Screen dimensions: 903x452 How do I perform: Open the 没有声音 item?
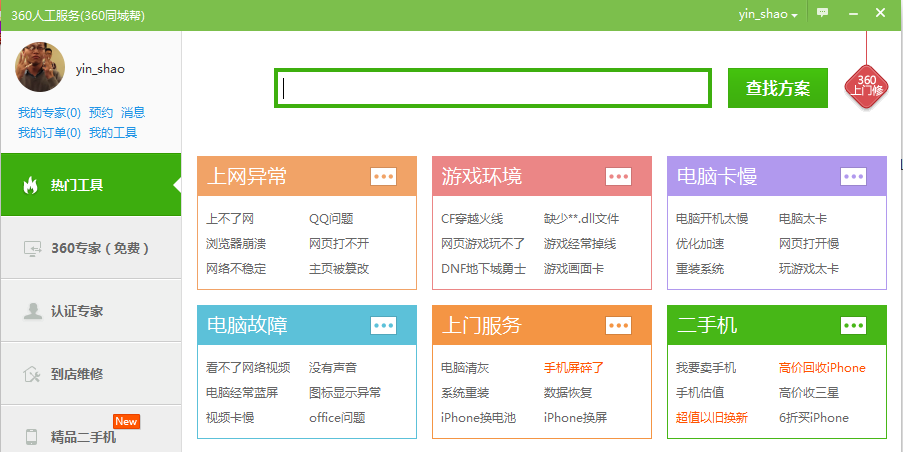coord(333,367)
